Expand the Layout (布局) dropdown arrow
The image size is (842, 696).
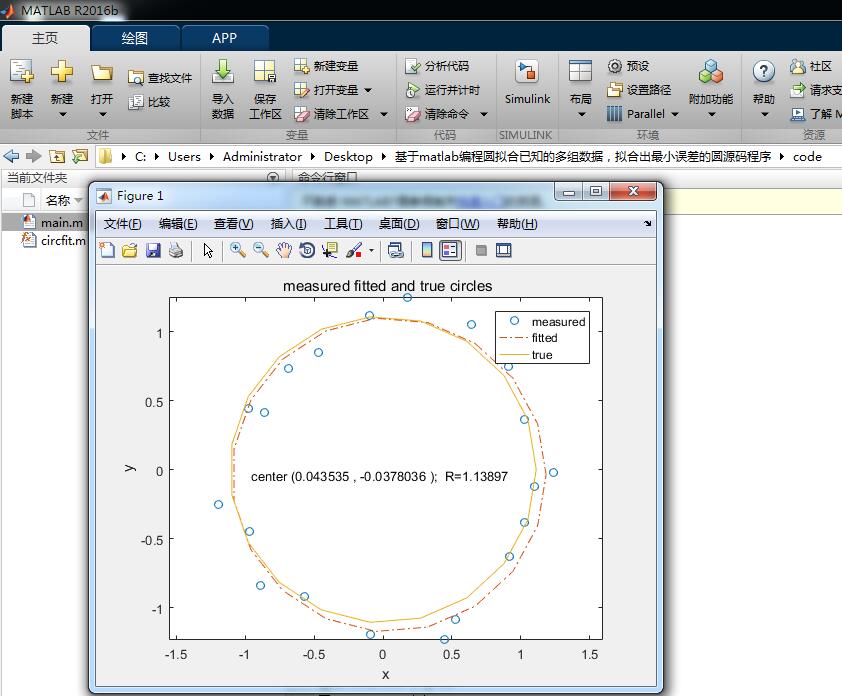coord(582,114)
